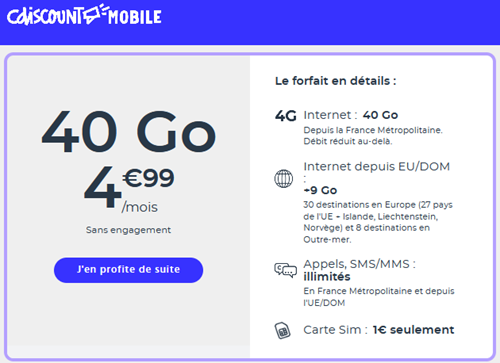This screenshot has height=363, width=500.
Task: Click the "Le forfait en détails" heading
Action: (335, 81)
